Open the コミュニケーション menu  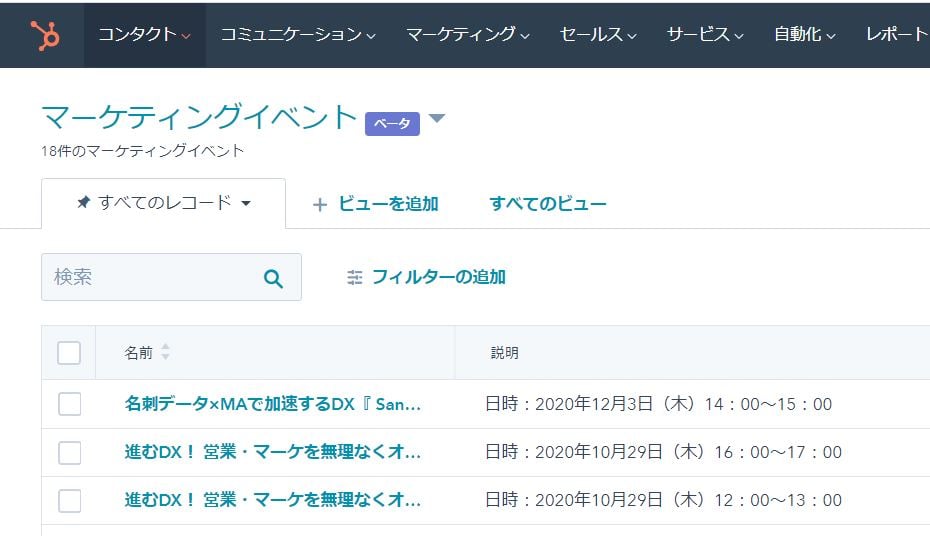298,34
